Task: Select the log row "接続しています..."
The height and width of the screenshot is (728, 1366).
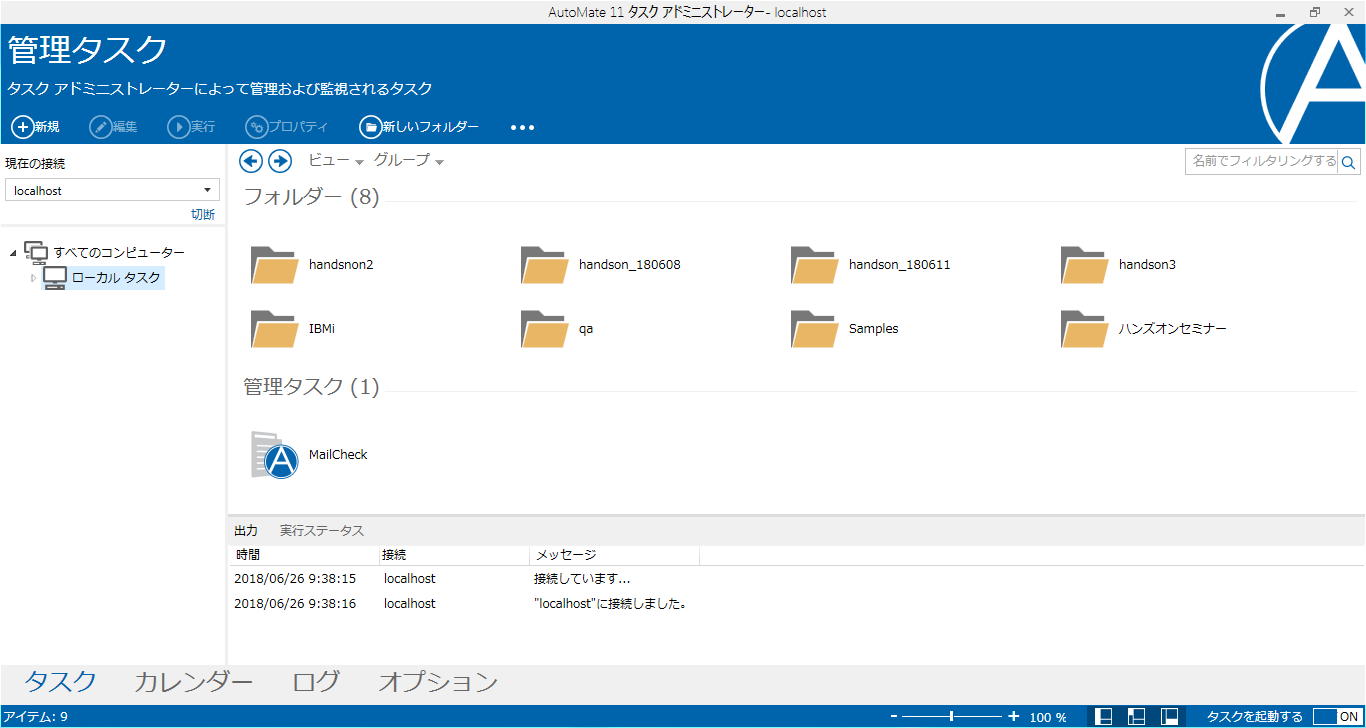Action: [x=796, y=579]
